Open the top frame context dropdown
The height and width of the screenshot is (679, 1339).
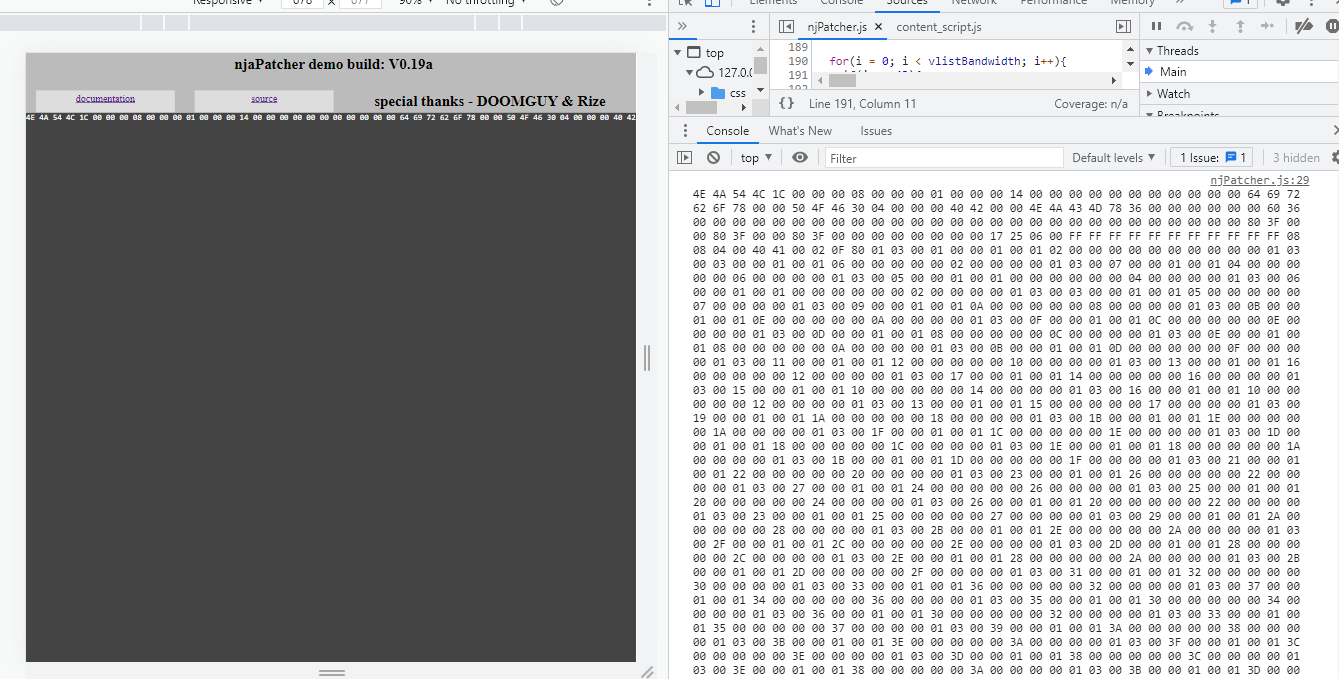click(x=755, y=157)
